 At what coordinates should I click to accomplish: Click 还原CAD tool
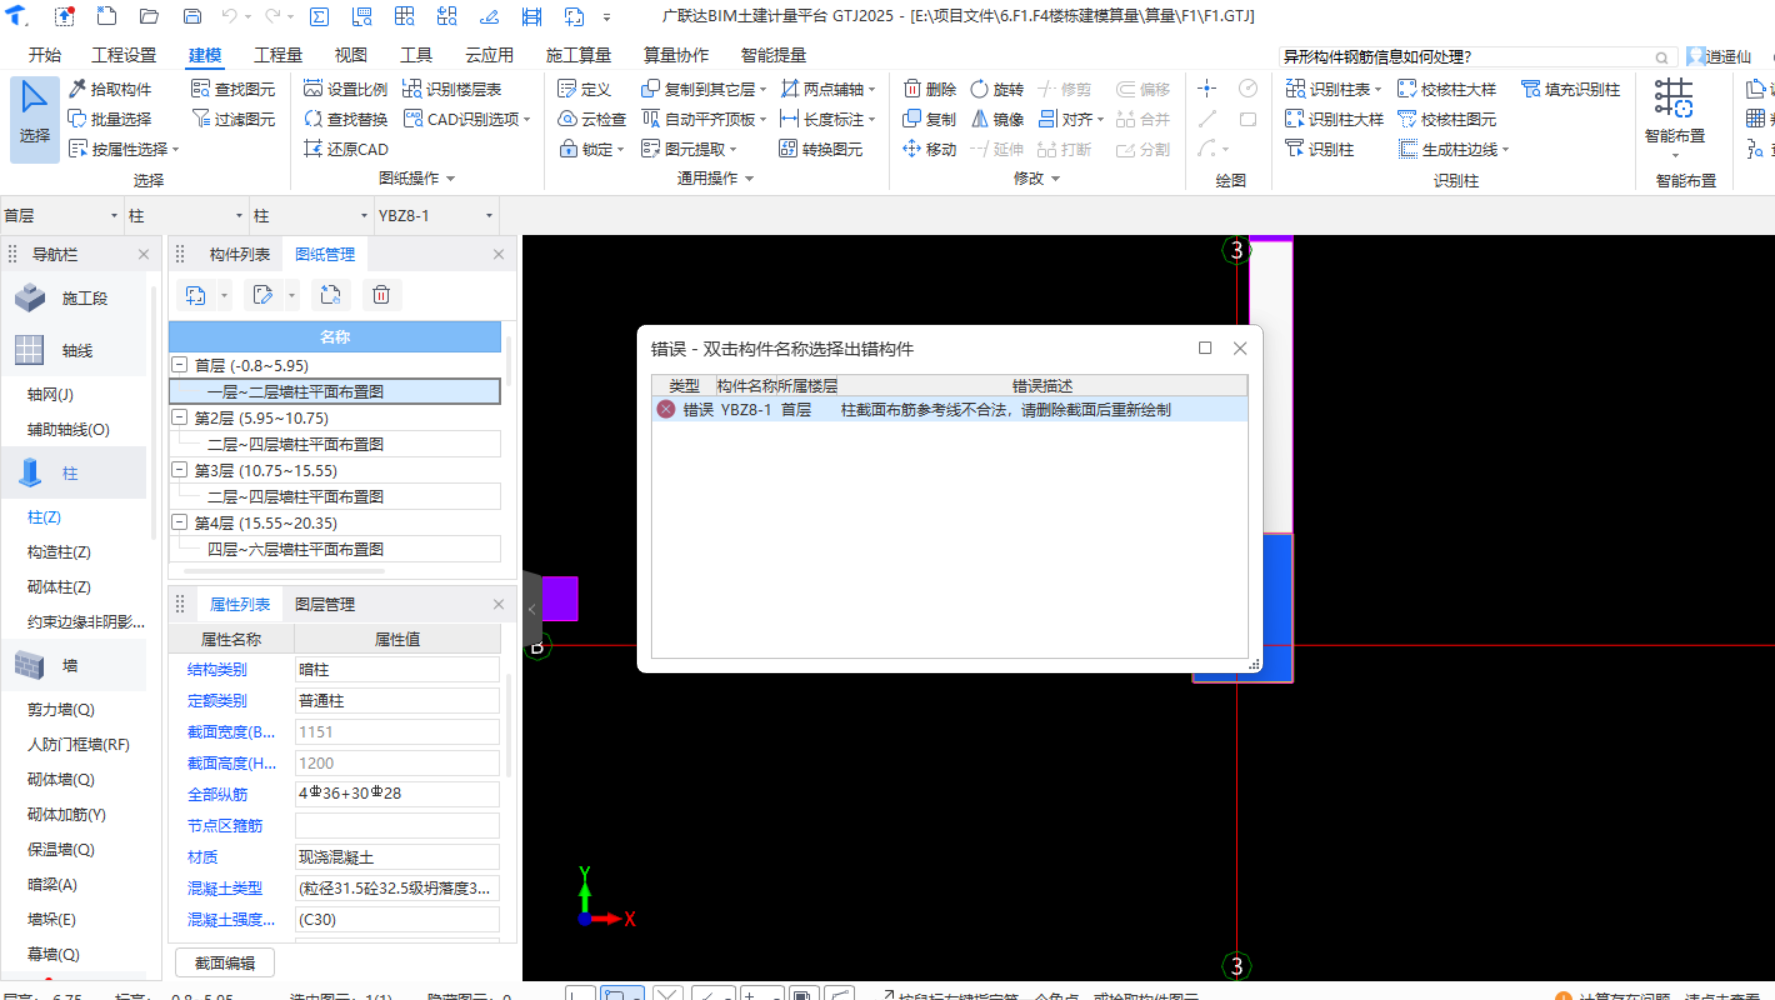click(346, 149)
